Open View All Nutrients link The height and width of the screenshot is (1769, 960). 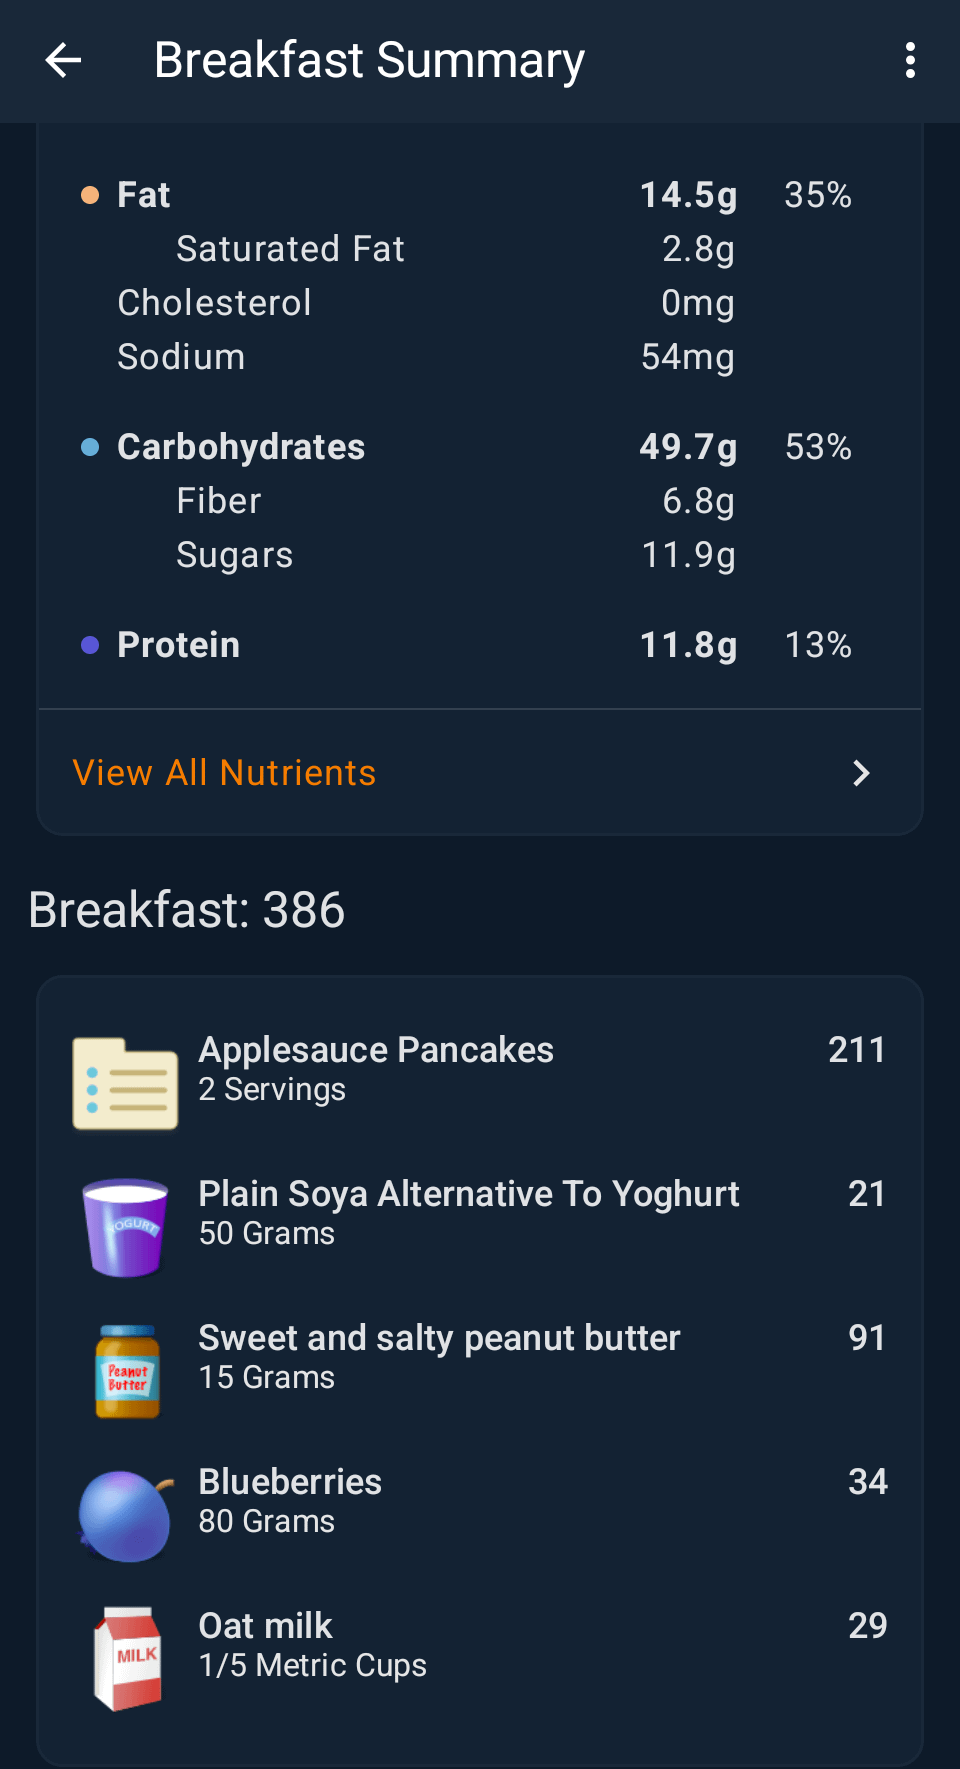coord(225,773)
